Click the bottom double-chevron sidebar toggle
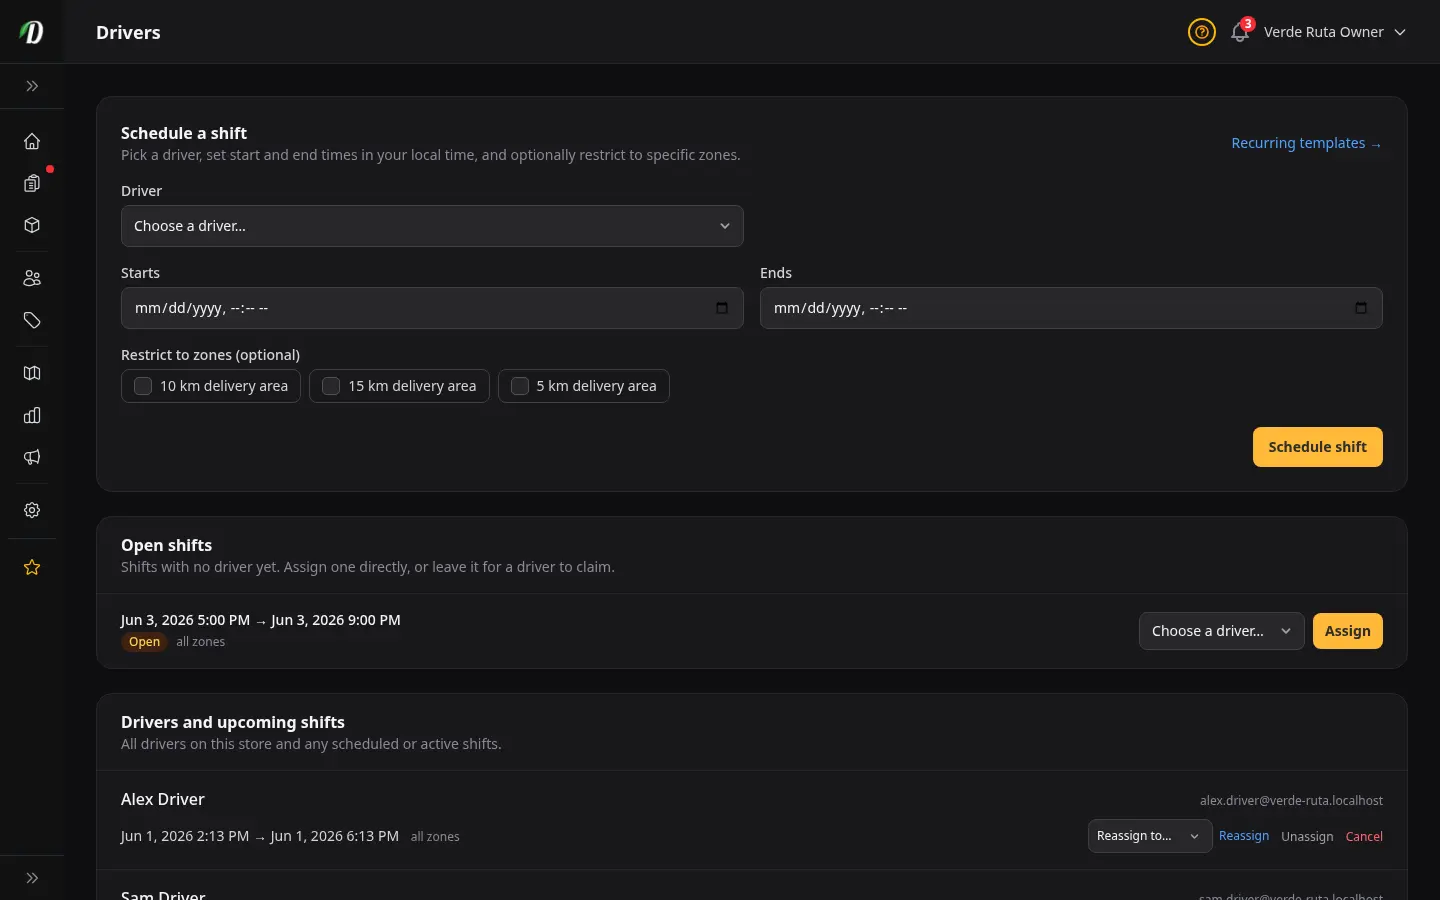The image size is (1440, 900). (x=32, y=878)
